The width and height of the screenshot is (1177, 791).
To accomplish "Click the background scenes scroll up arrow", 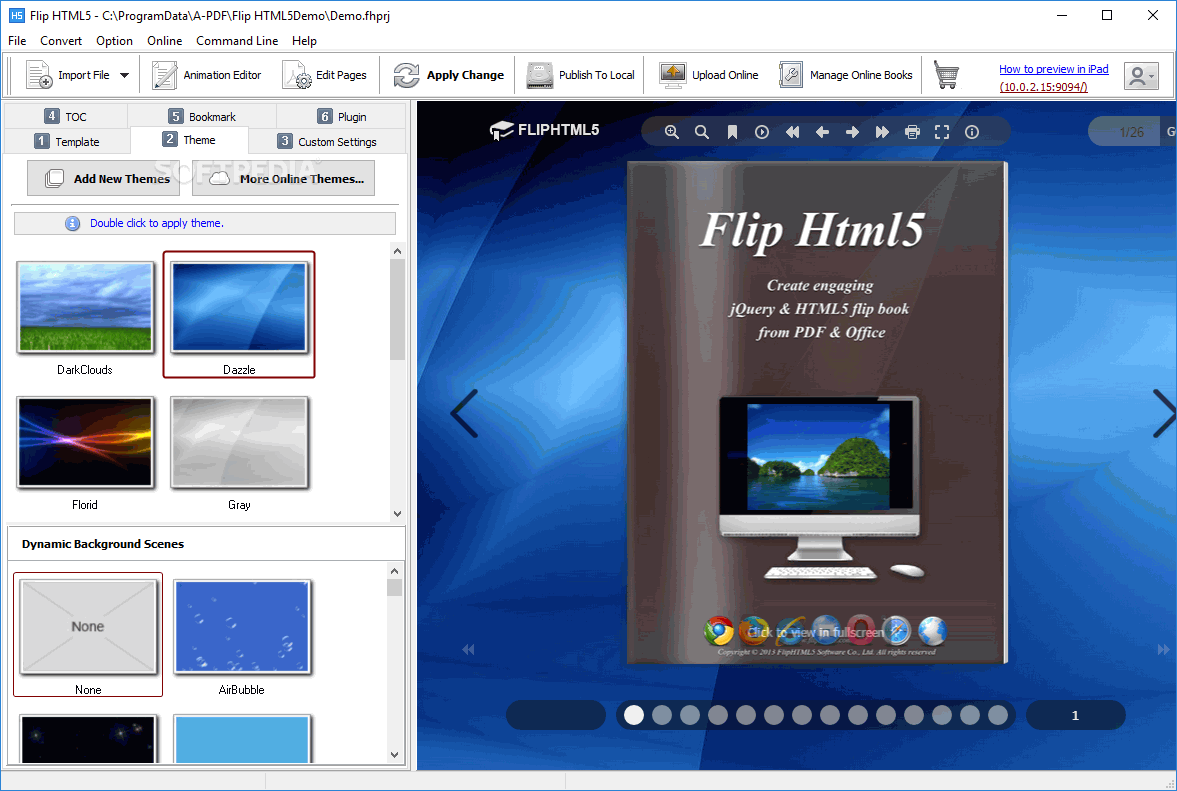I will tap(395, 571).
